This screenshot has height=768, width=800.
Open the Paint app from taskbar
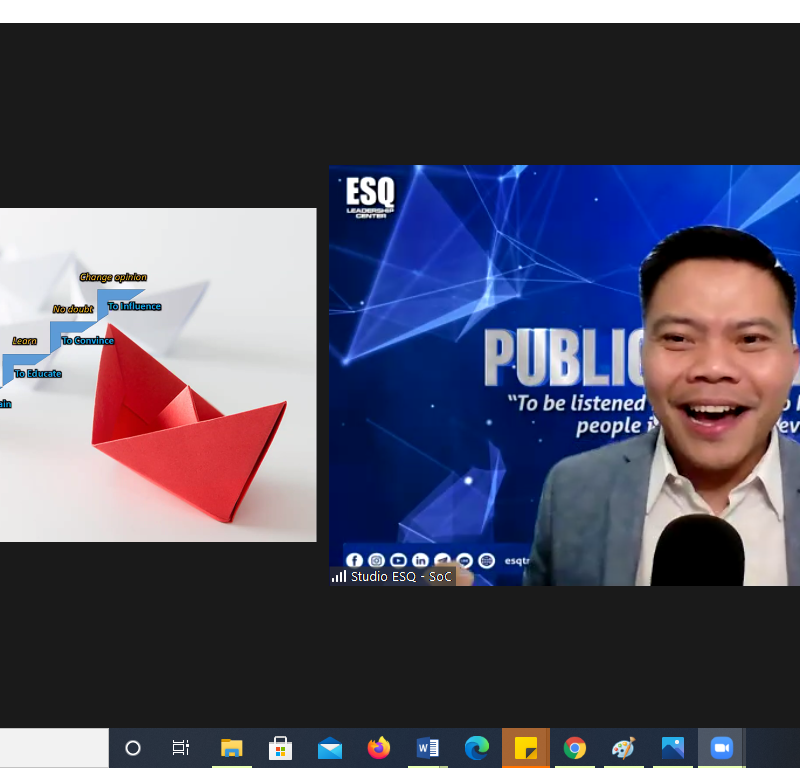(x=623, y=748)
